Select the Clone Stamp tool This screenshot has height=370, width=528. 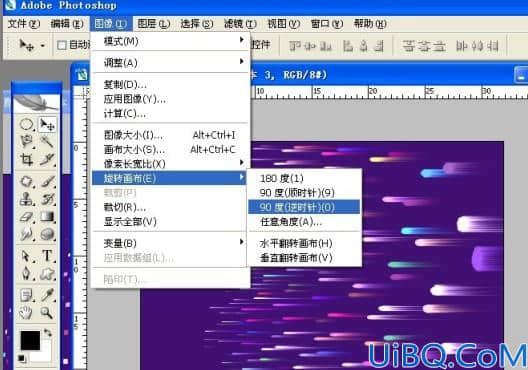pyautogui.click(x=26, y=199)
